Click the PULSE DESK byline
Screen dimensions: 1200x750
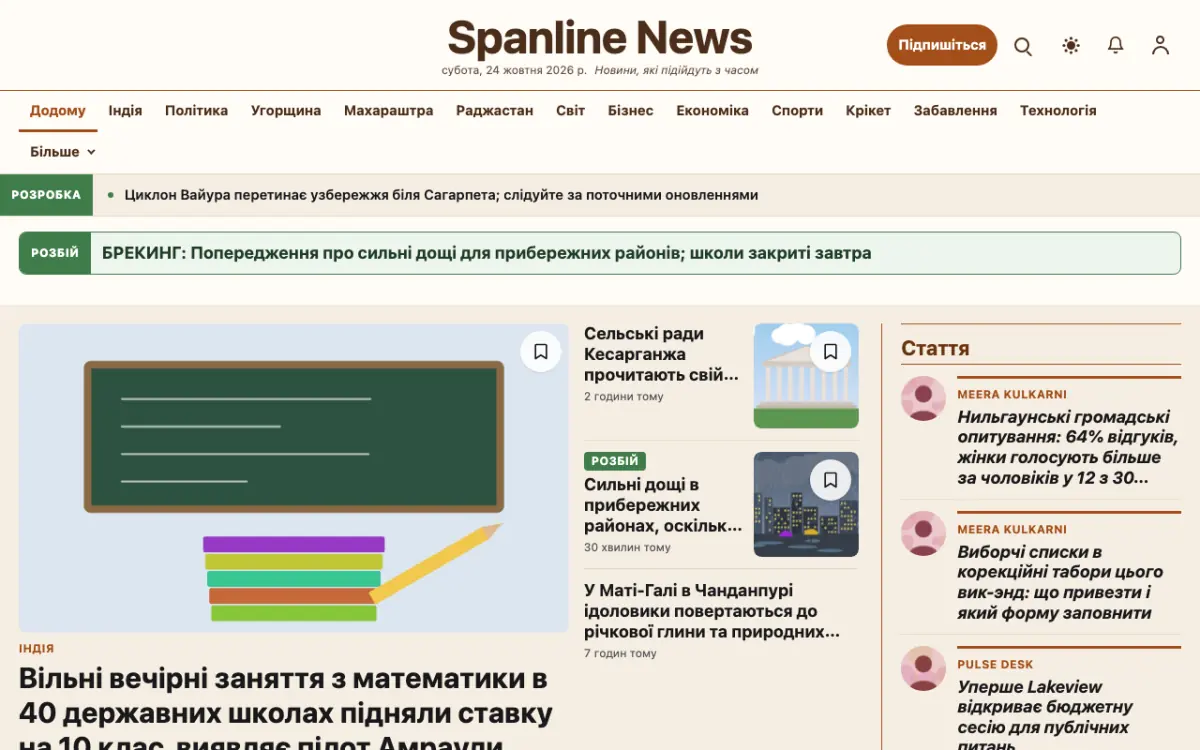click(x=995, y=665)
